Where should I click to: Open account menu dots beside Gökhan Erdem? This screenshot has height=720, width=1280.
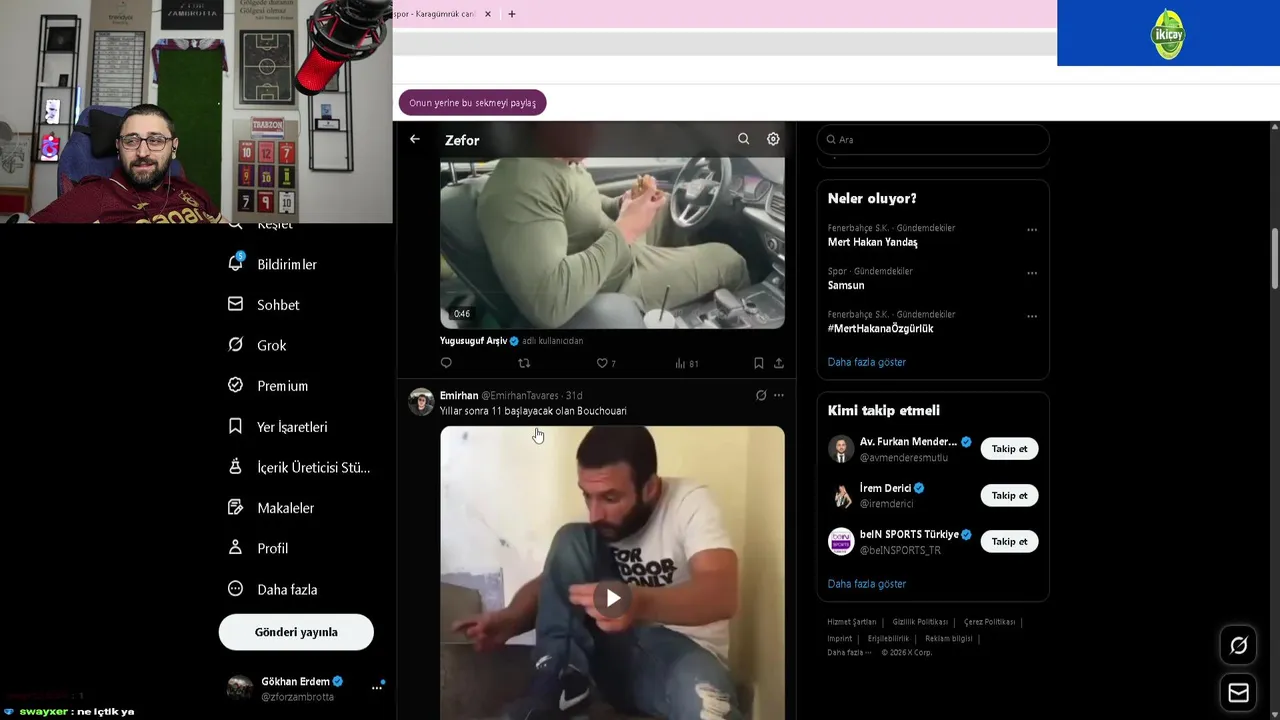(377, 687)
